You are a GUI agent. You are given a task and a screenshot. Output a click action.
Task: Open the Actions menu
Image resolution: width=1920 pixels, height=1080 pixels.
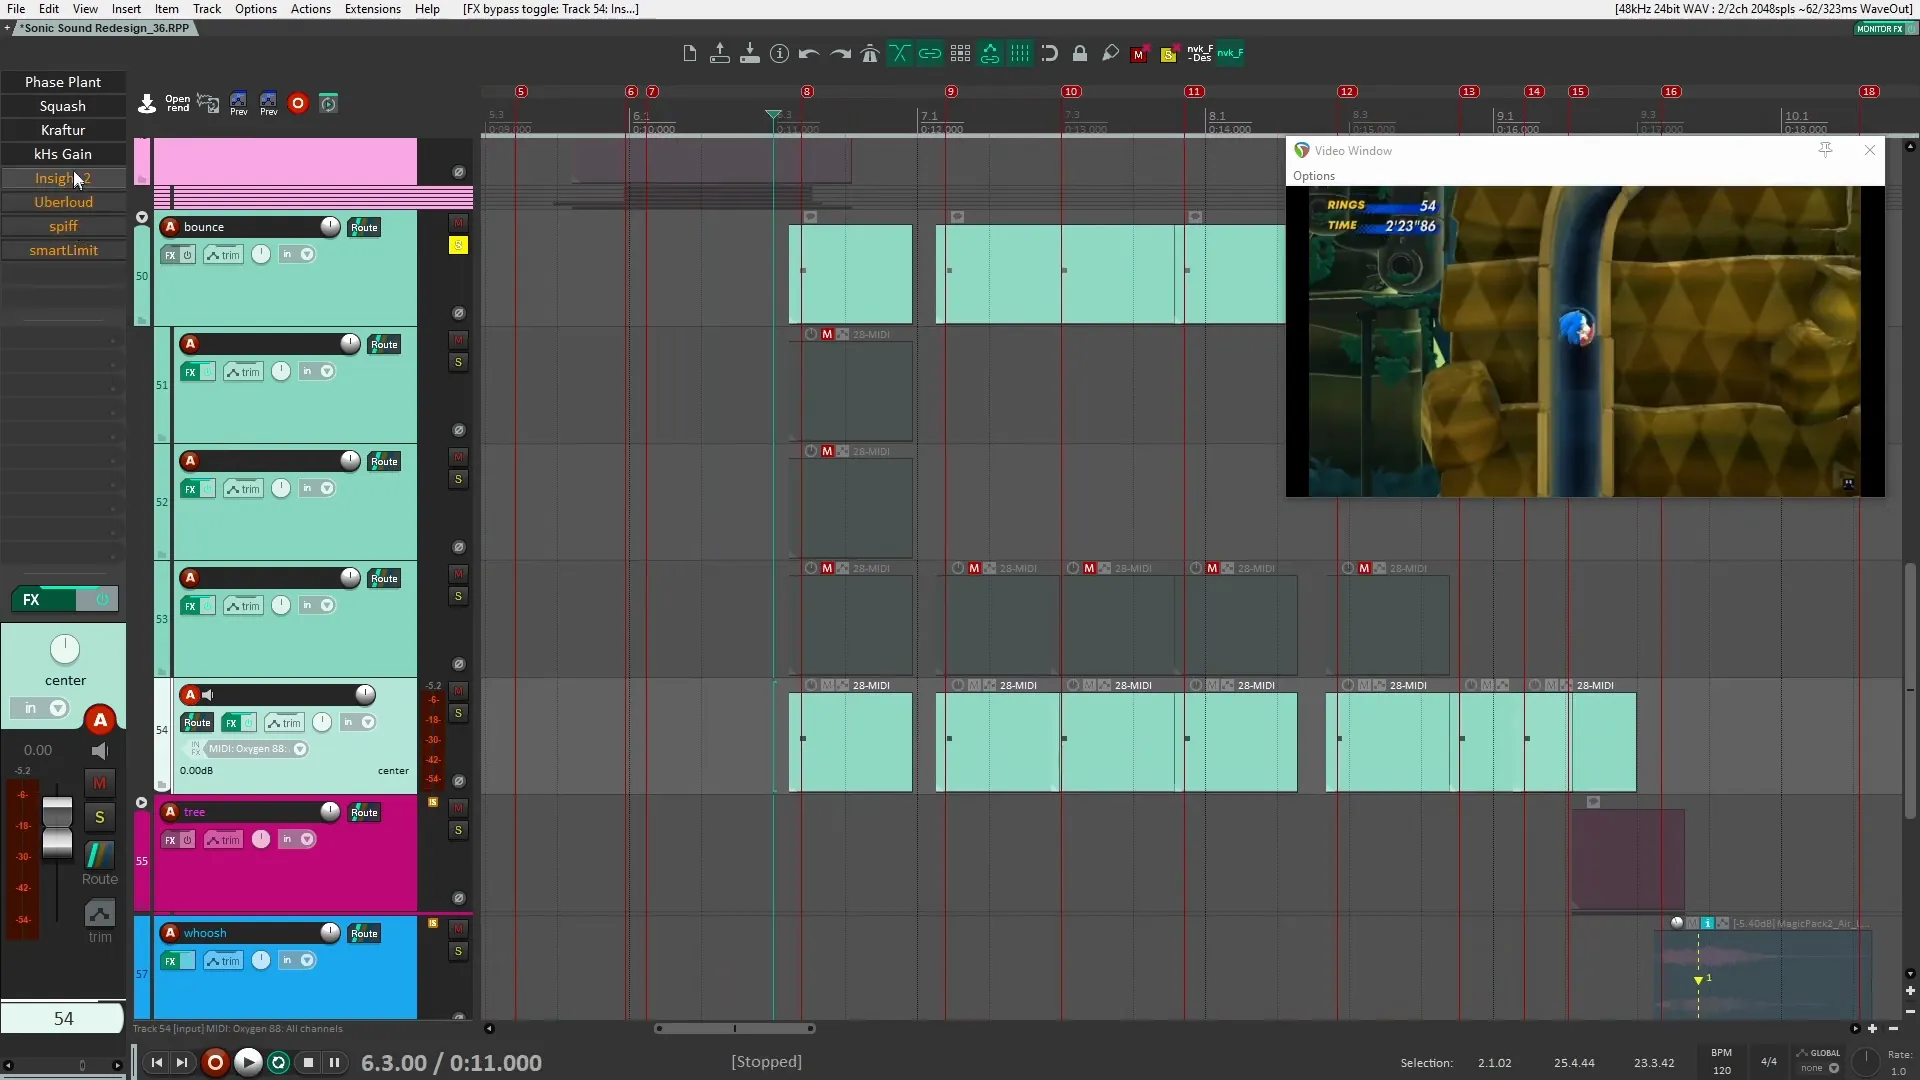pyautogui.click(x=311, y=9)
